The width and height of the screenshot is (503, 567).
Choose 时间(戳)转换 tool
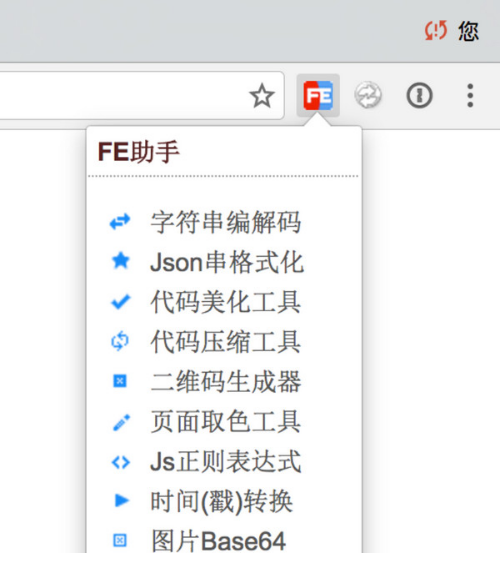coord(221,502)
